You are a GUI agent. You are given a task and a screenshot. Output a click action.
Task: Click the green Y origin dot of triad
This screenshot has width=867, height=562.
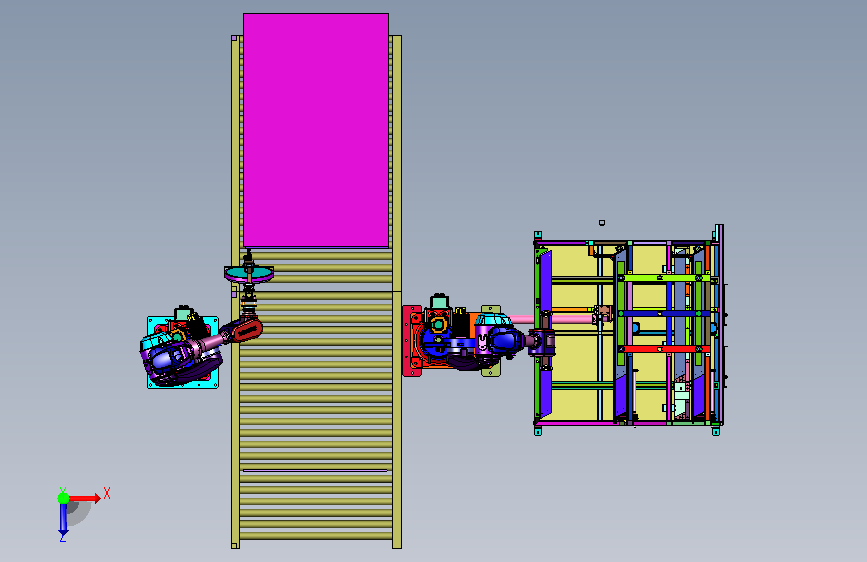pyautogui.click(x=64, y=498)
